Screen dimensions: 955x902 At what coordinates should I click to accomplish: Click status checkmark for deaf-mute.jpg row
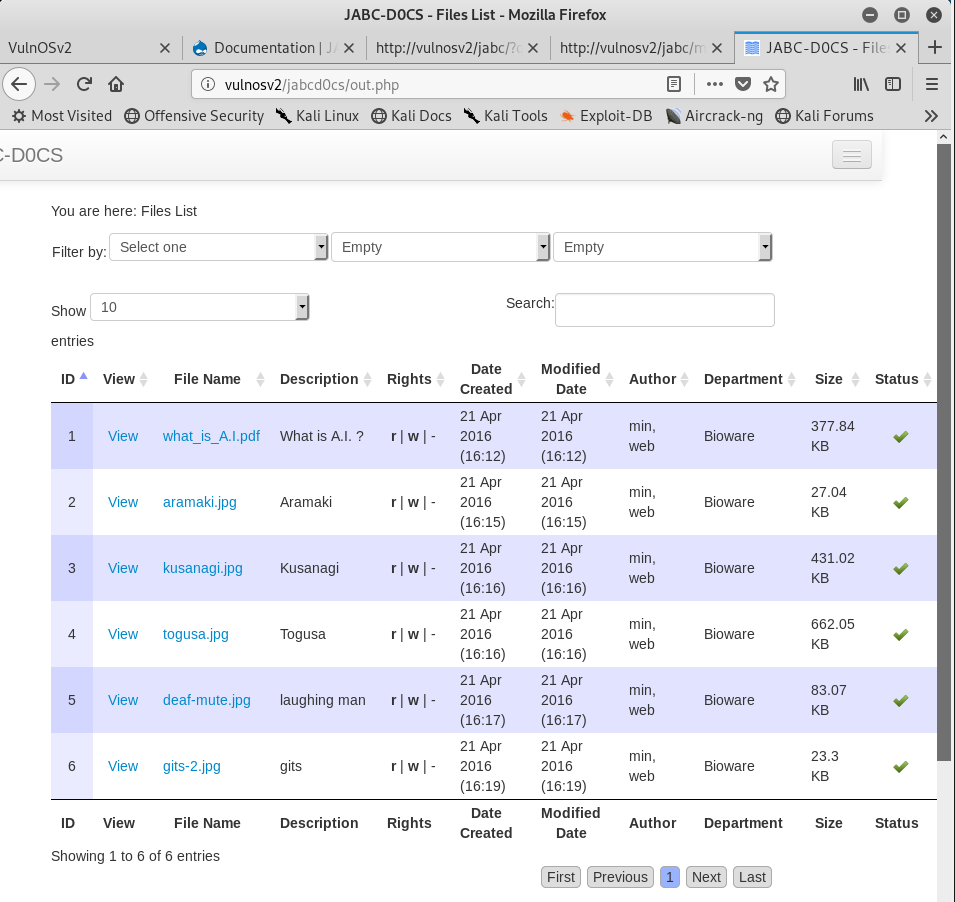coord(901,700)
